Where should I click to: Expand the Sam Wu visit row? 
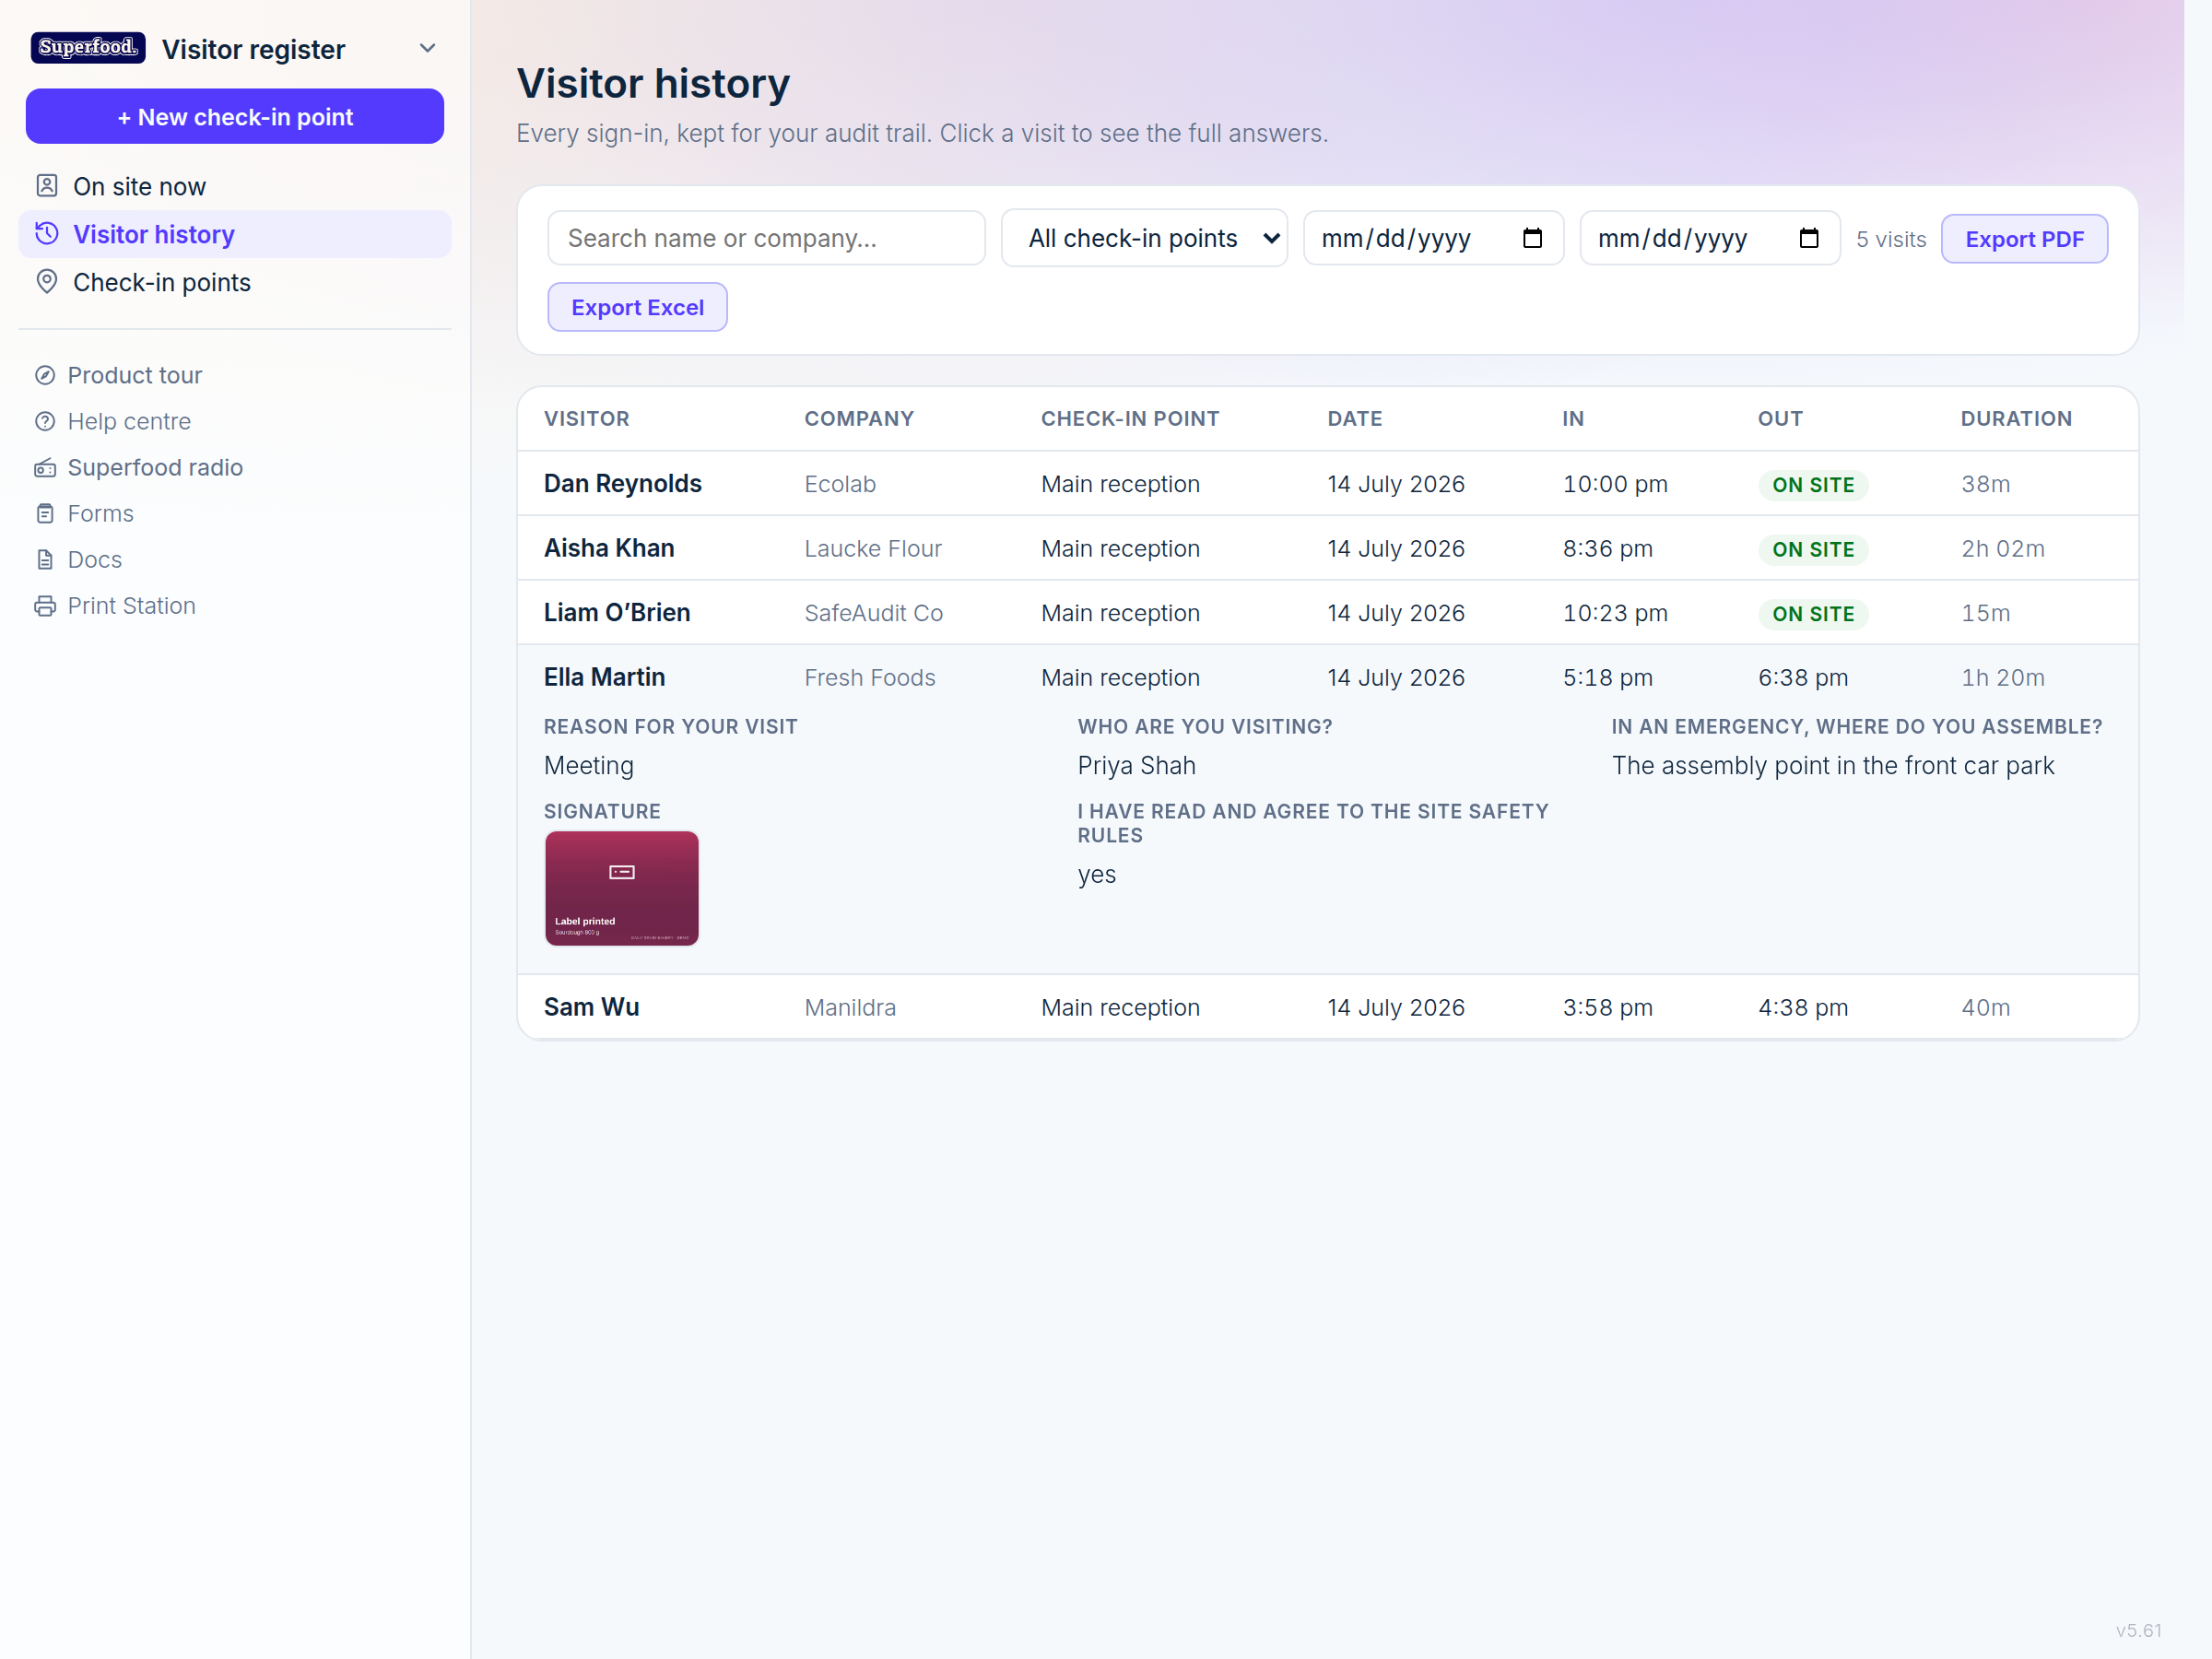[x=1327, y=1007]
